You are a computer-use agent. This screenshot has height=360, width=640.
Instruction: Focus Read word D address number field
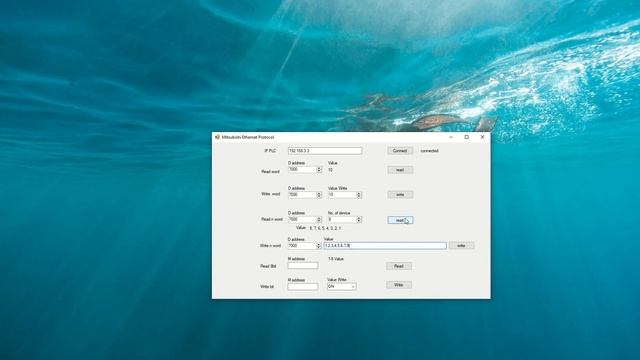point(302,170)
